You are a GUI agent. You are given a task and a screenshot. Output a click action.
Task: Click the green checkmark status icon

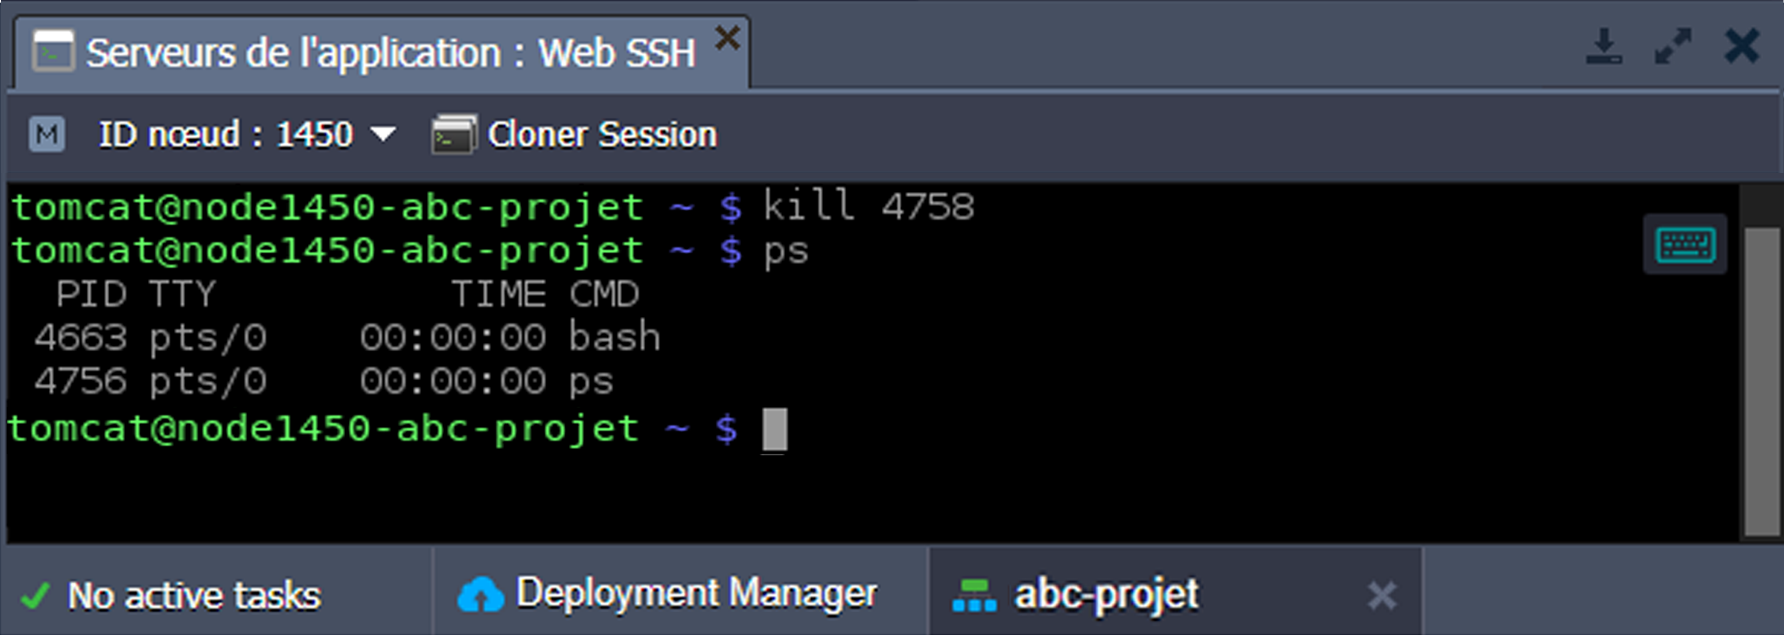coord(35,596)
